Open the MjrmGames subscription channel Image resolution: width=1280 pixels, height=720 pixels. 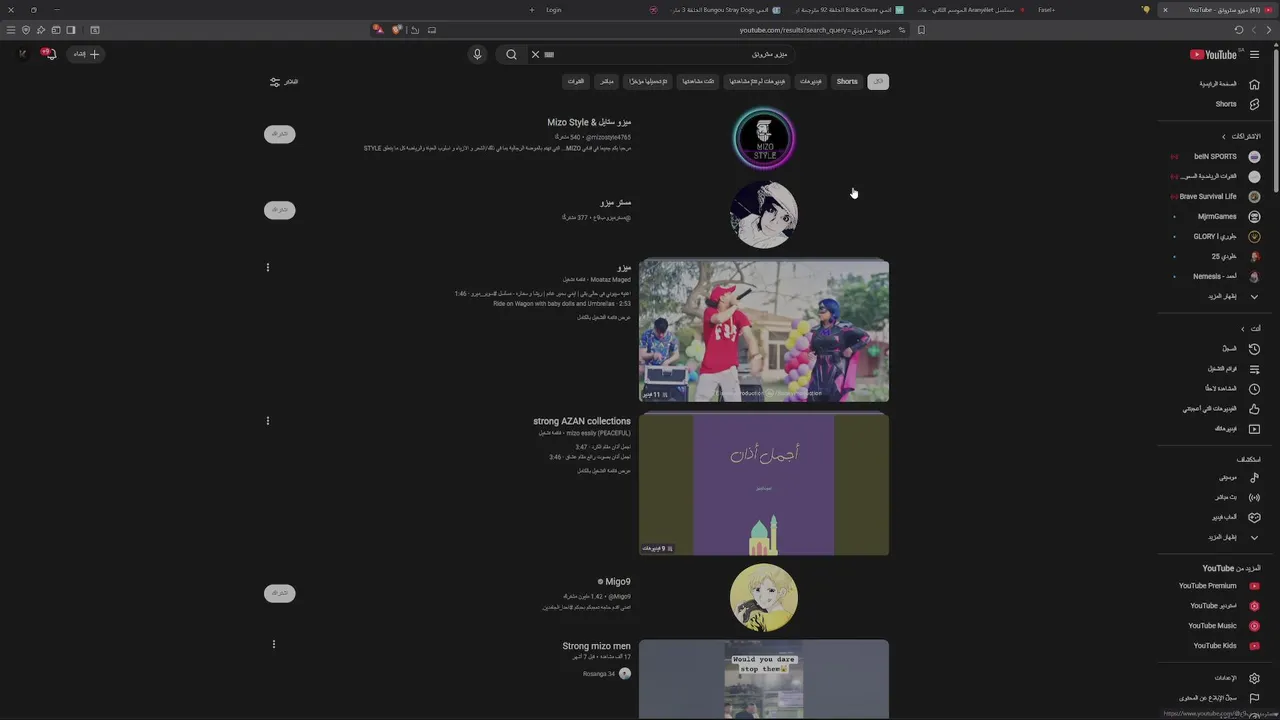[1219, 216]
